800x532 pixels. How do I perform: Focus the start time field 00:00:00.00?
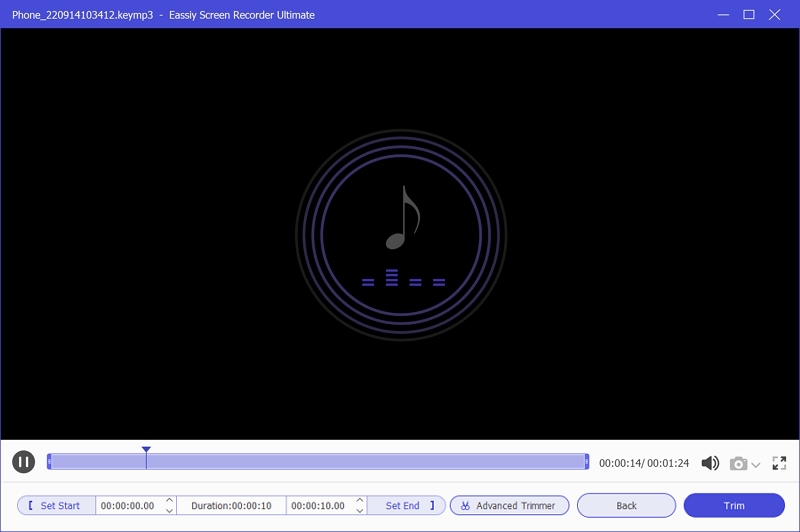tap(129, 505)
